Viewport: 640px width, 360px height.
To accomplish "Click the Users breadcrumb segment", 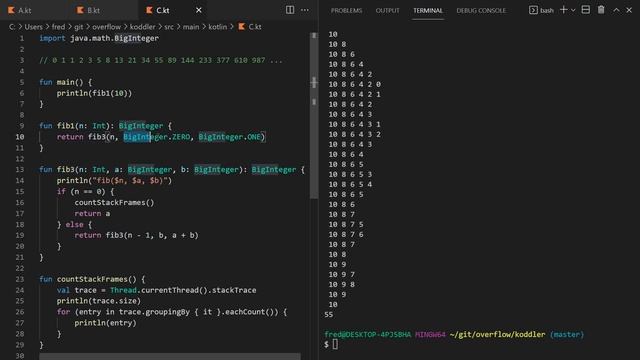I will [x=33, y=27].
